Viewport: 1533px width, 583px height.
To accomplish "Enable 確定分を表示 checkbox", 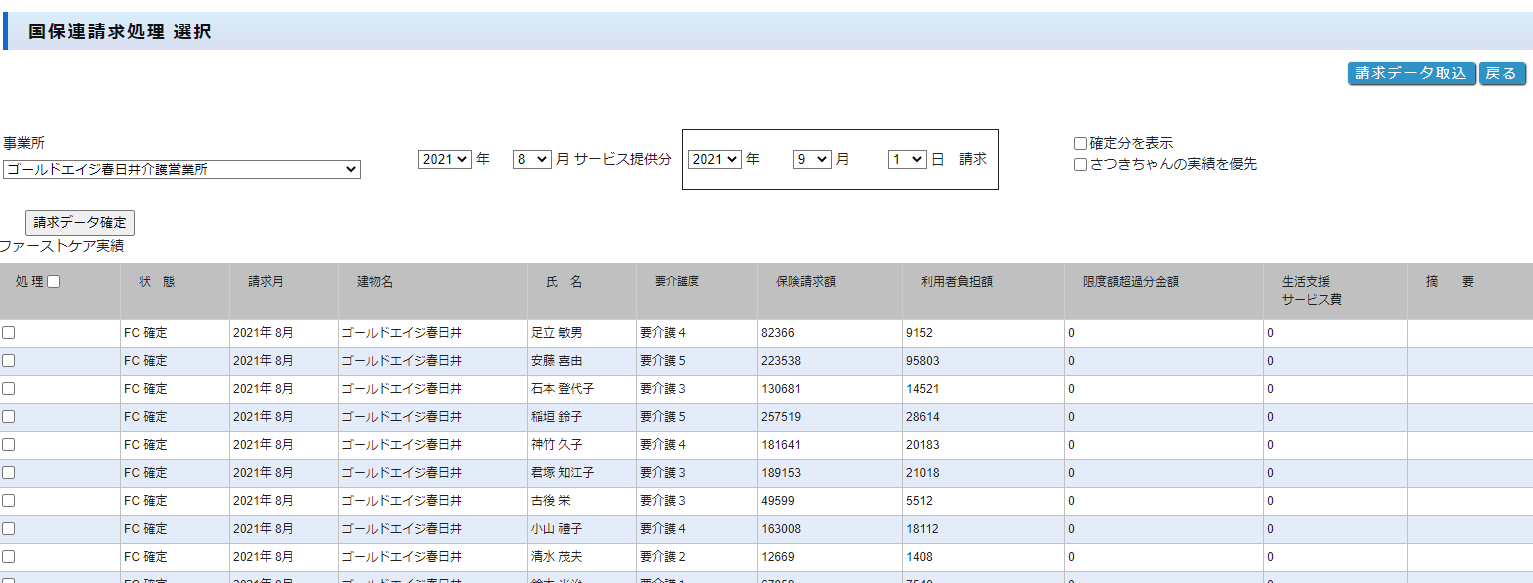I will [x=1080, y=144].
